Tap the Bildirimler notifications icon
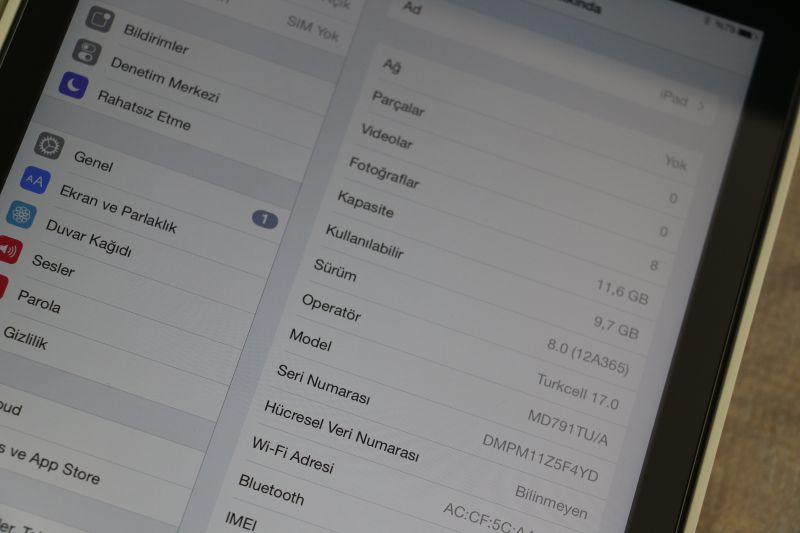 point(99,19)
